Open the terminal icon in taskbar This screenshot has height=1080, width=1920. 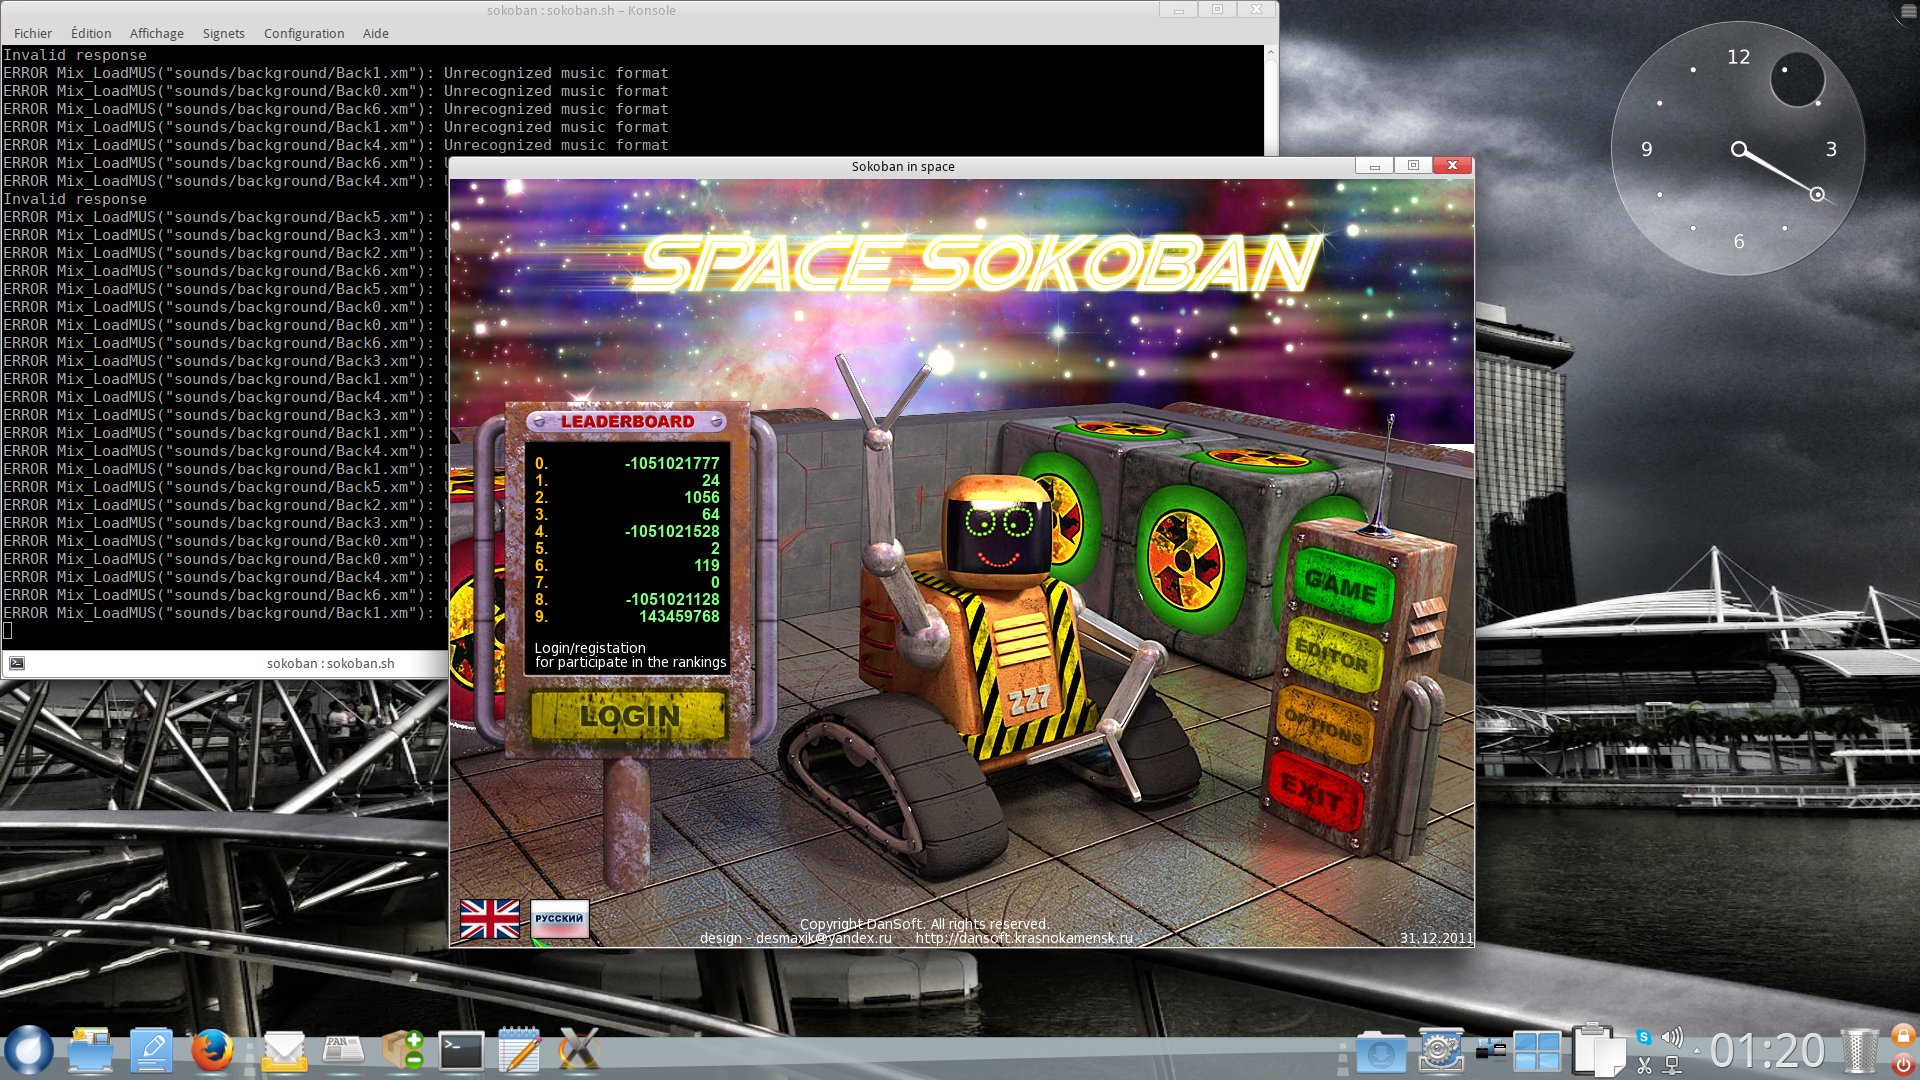point(461,1051)
